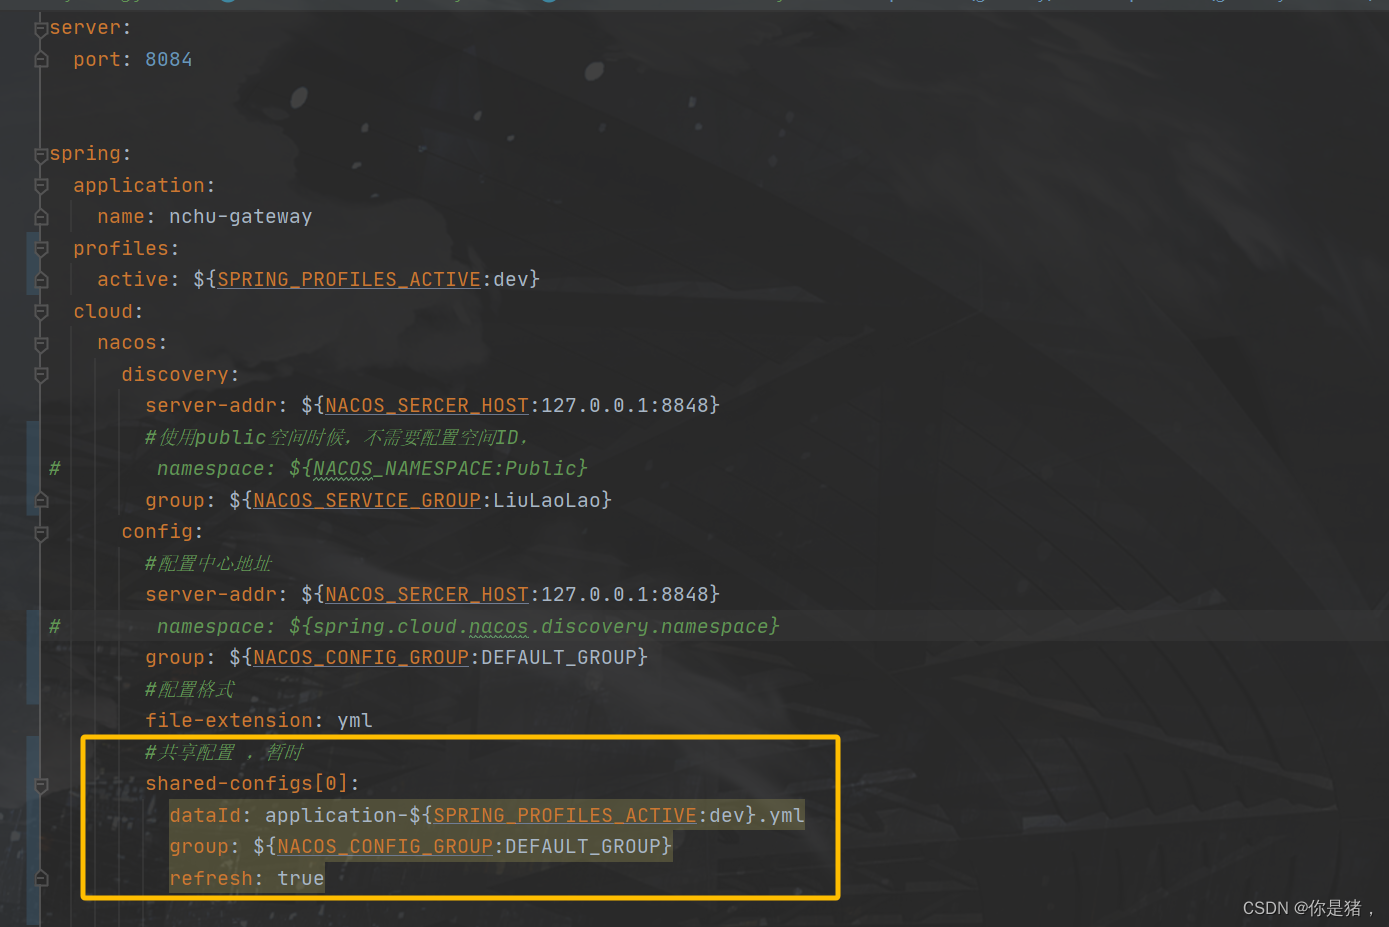Viewport: 1389px width, 927px height.
Task: Collapse the nacos block fold marker
Action: coord(41,343)
